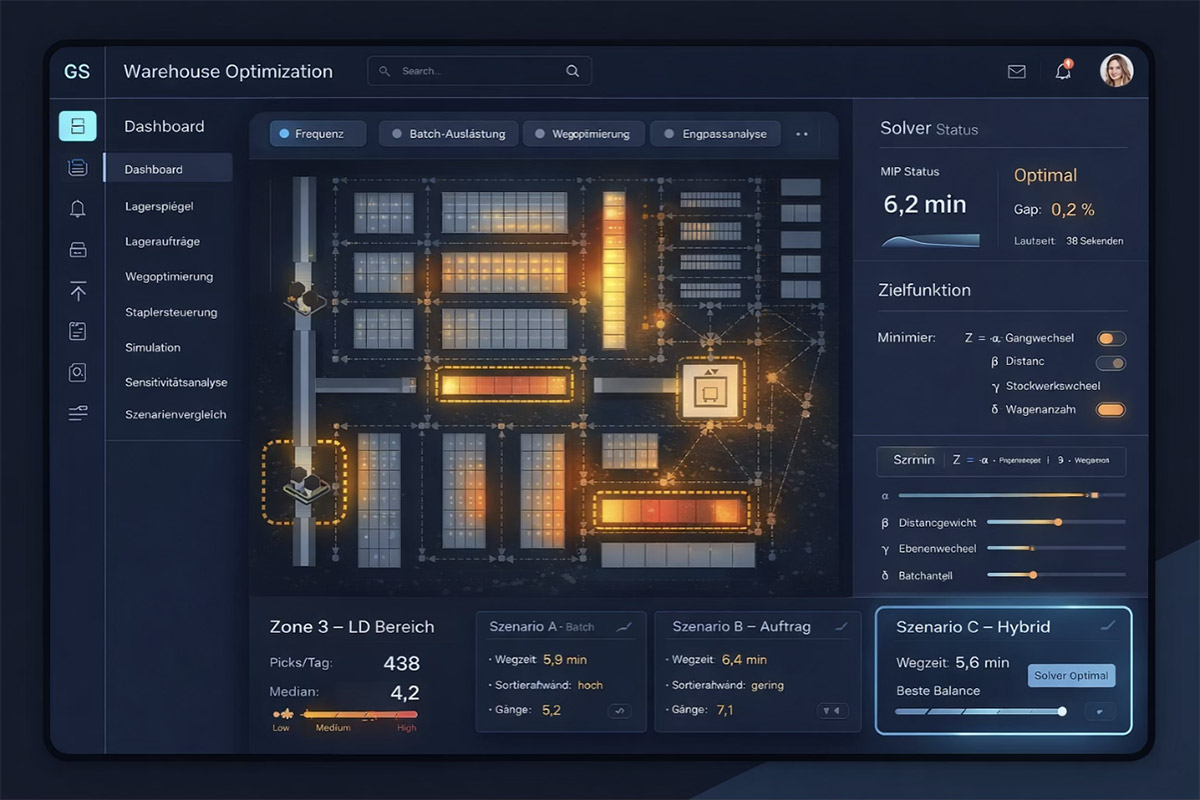Adjust the Beste Balance slider
Viewport: 1200px width, 800px height.
981,711
